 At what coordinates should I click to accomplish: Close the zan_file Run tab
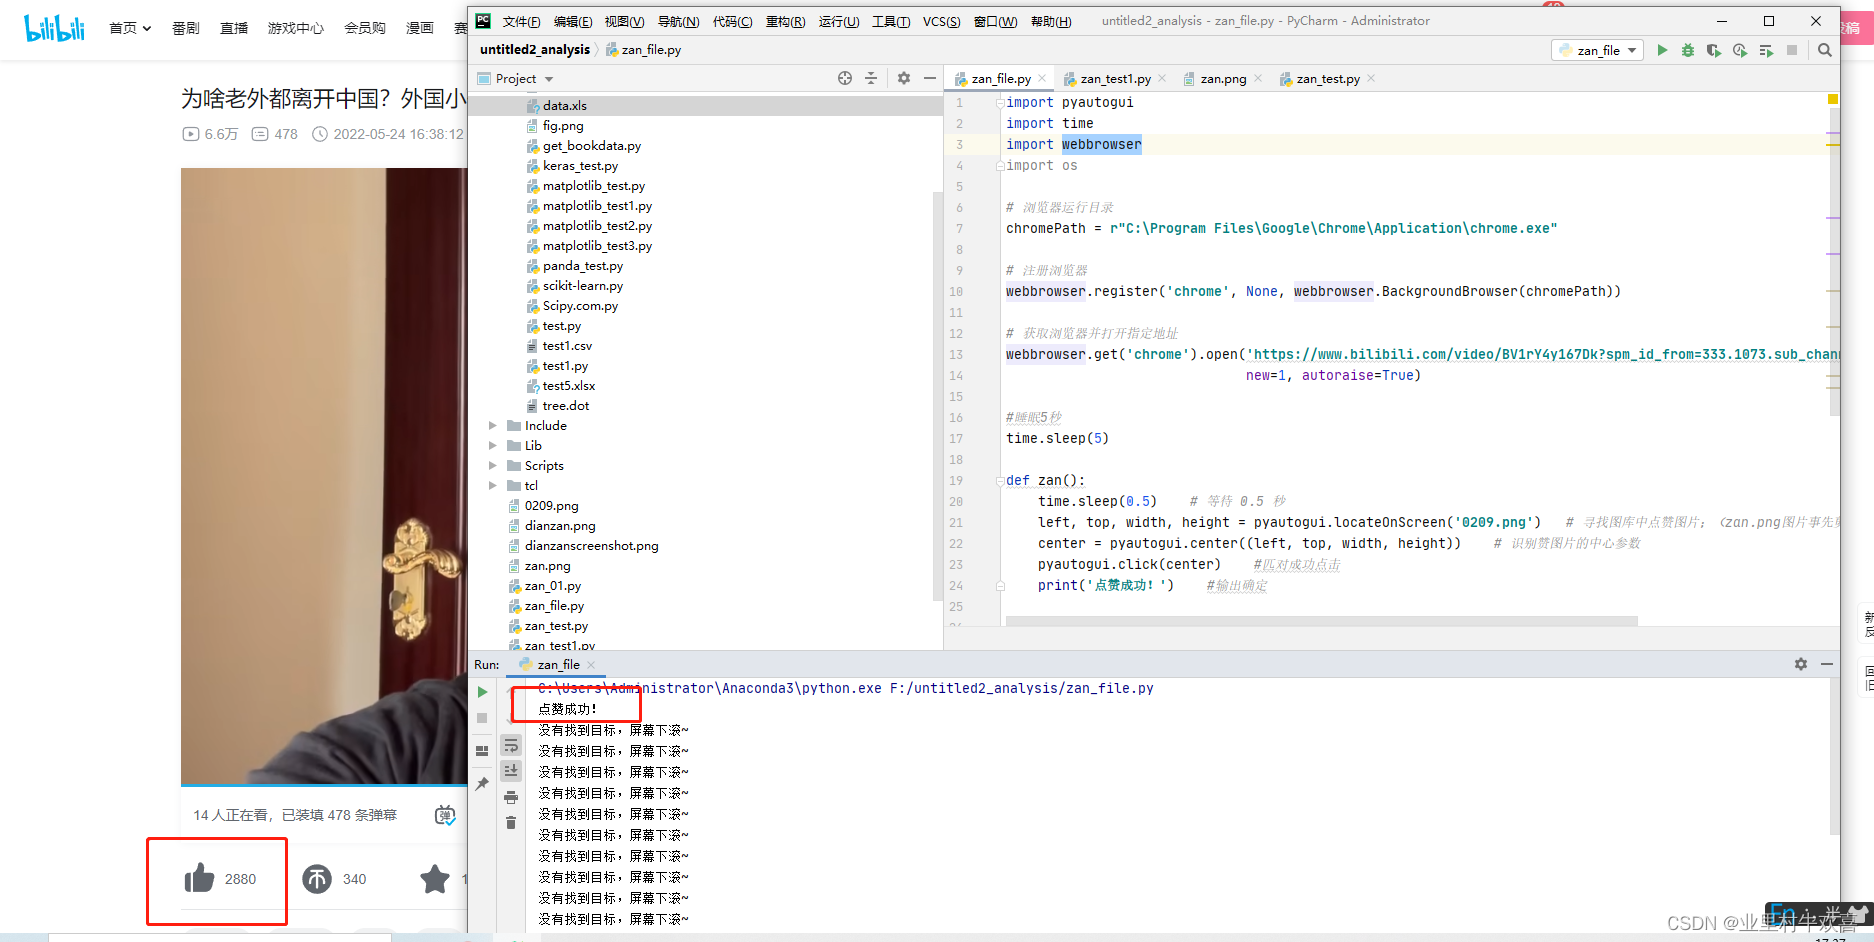[591, 665]
